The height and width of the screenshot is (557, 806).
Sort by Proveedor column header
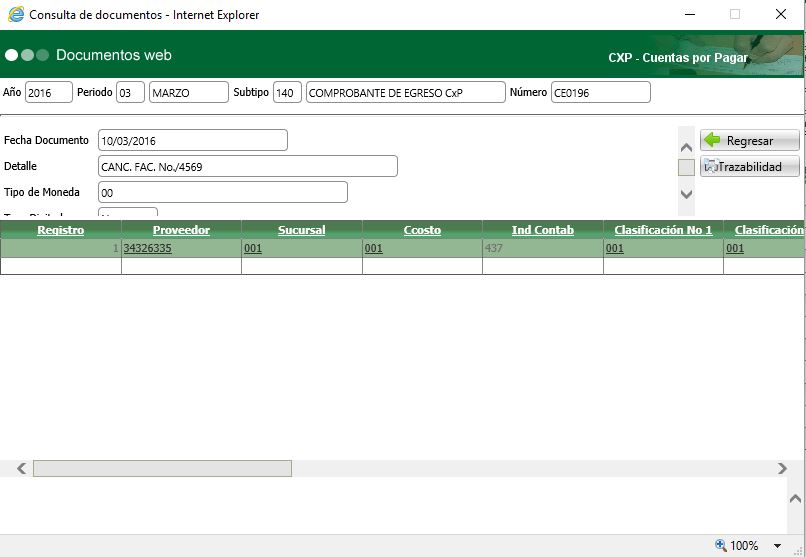[x=181, y=230]
